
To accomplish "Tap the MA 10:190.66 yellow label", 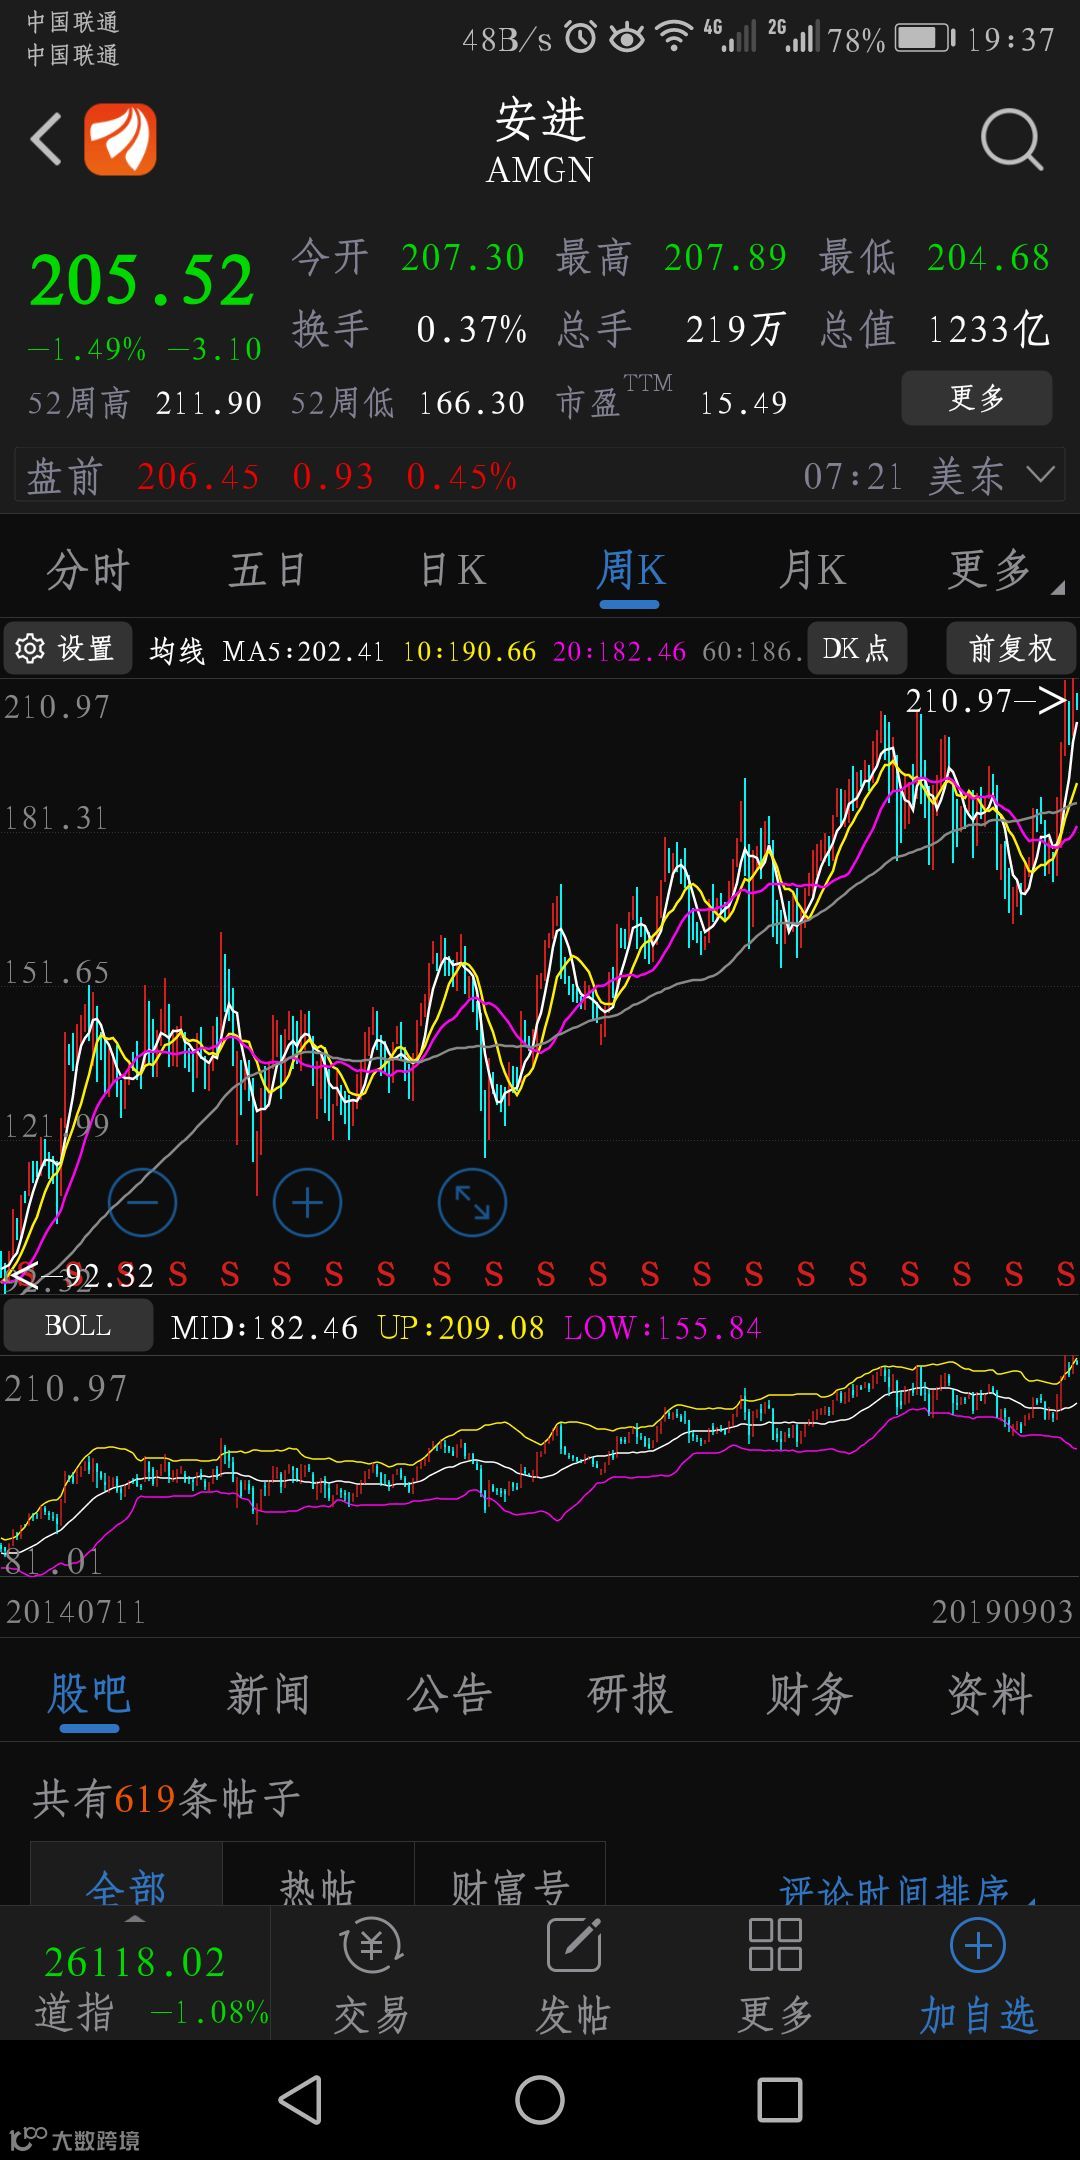I will click(469, 652).
